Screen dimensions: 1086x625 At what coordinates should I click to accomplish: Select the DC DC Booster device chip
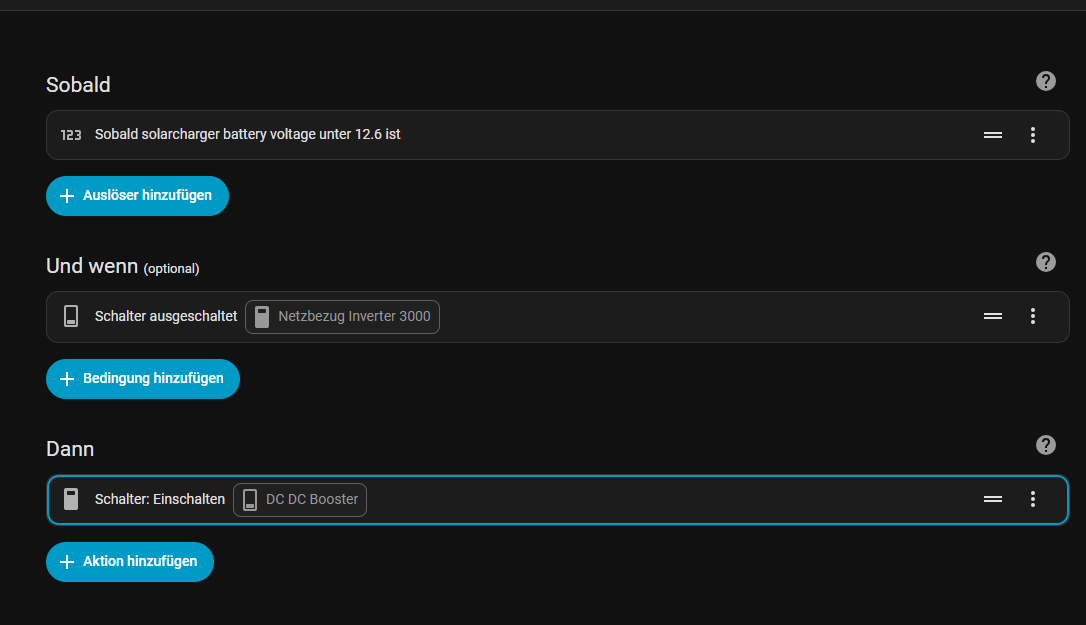[x=300, y=500]
